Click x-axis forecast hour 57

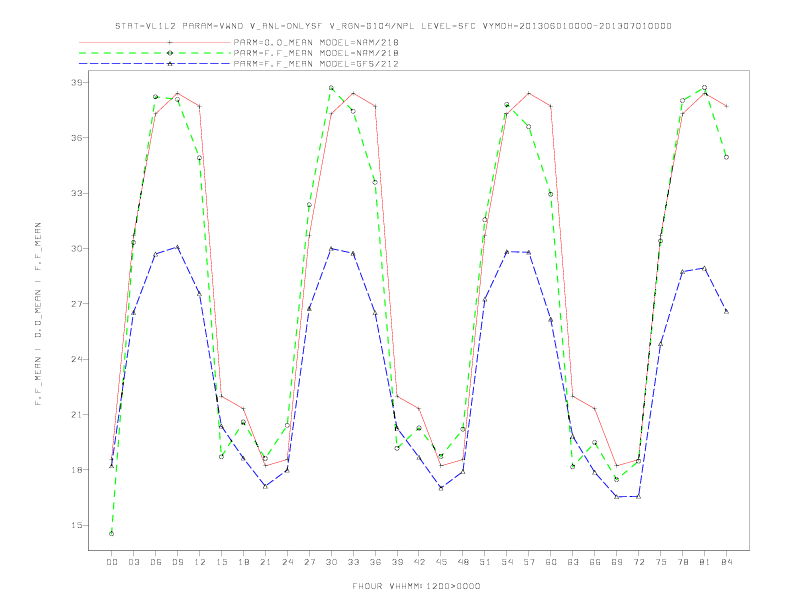(x=529, y=562)
